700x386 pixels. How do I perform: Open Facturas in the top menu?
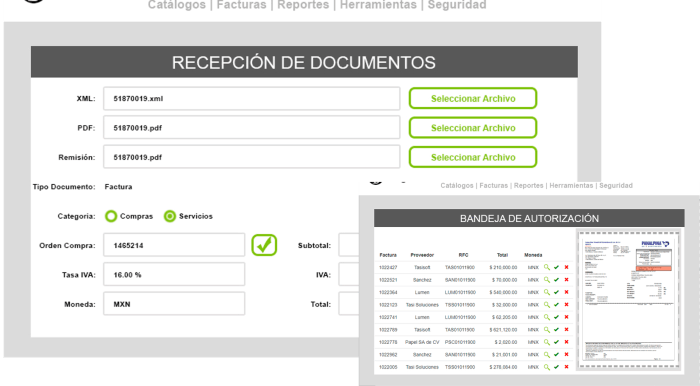click(242, 5)
